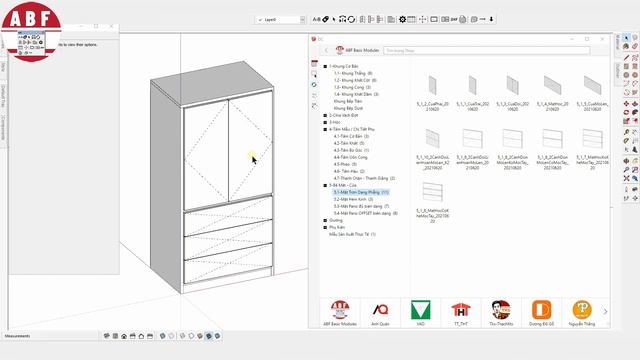Select Mẫu Sản Xuất Thực Tế item
The width and height of the screenshot is (640, 360).
click(x=352, y=234)
